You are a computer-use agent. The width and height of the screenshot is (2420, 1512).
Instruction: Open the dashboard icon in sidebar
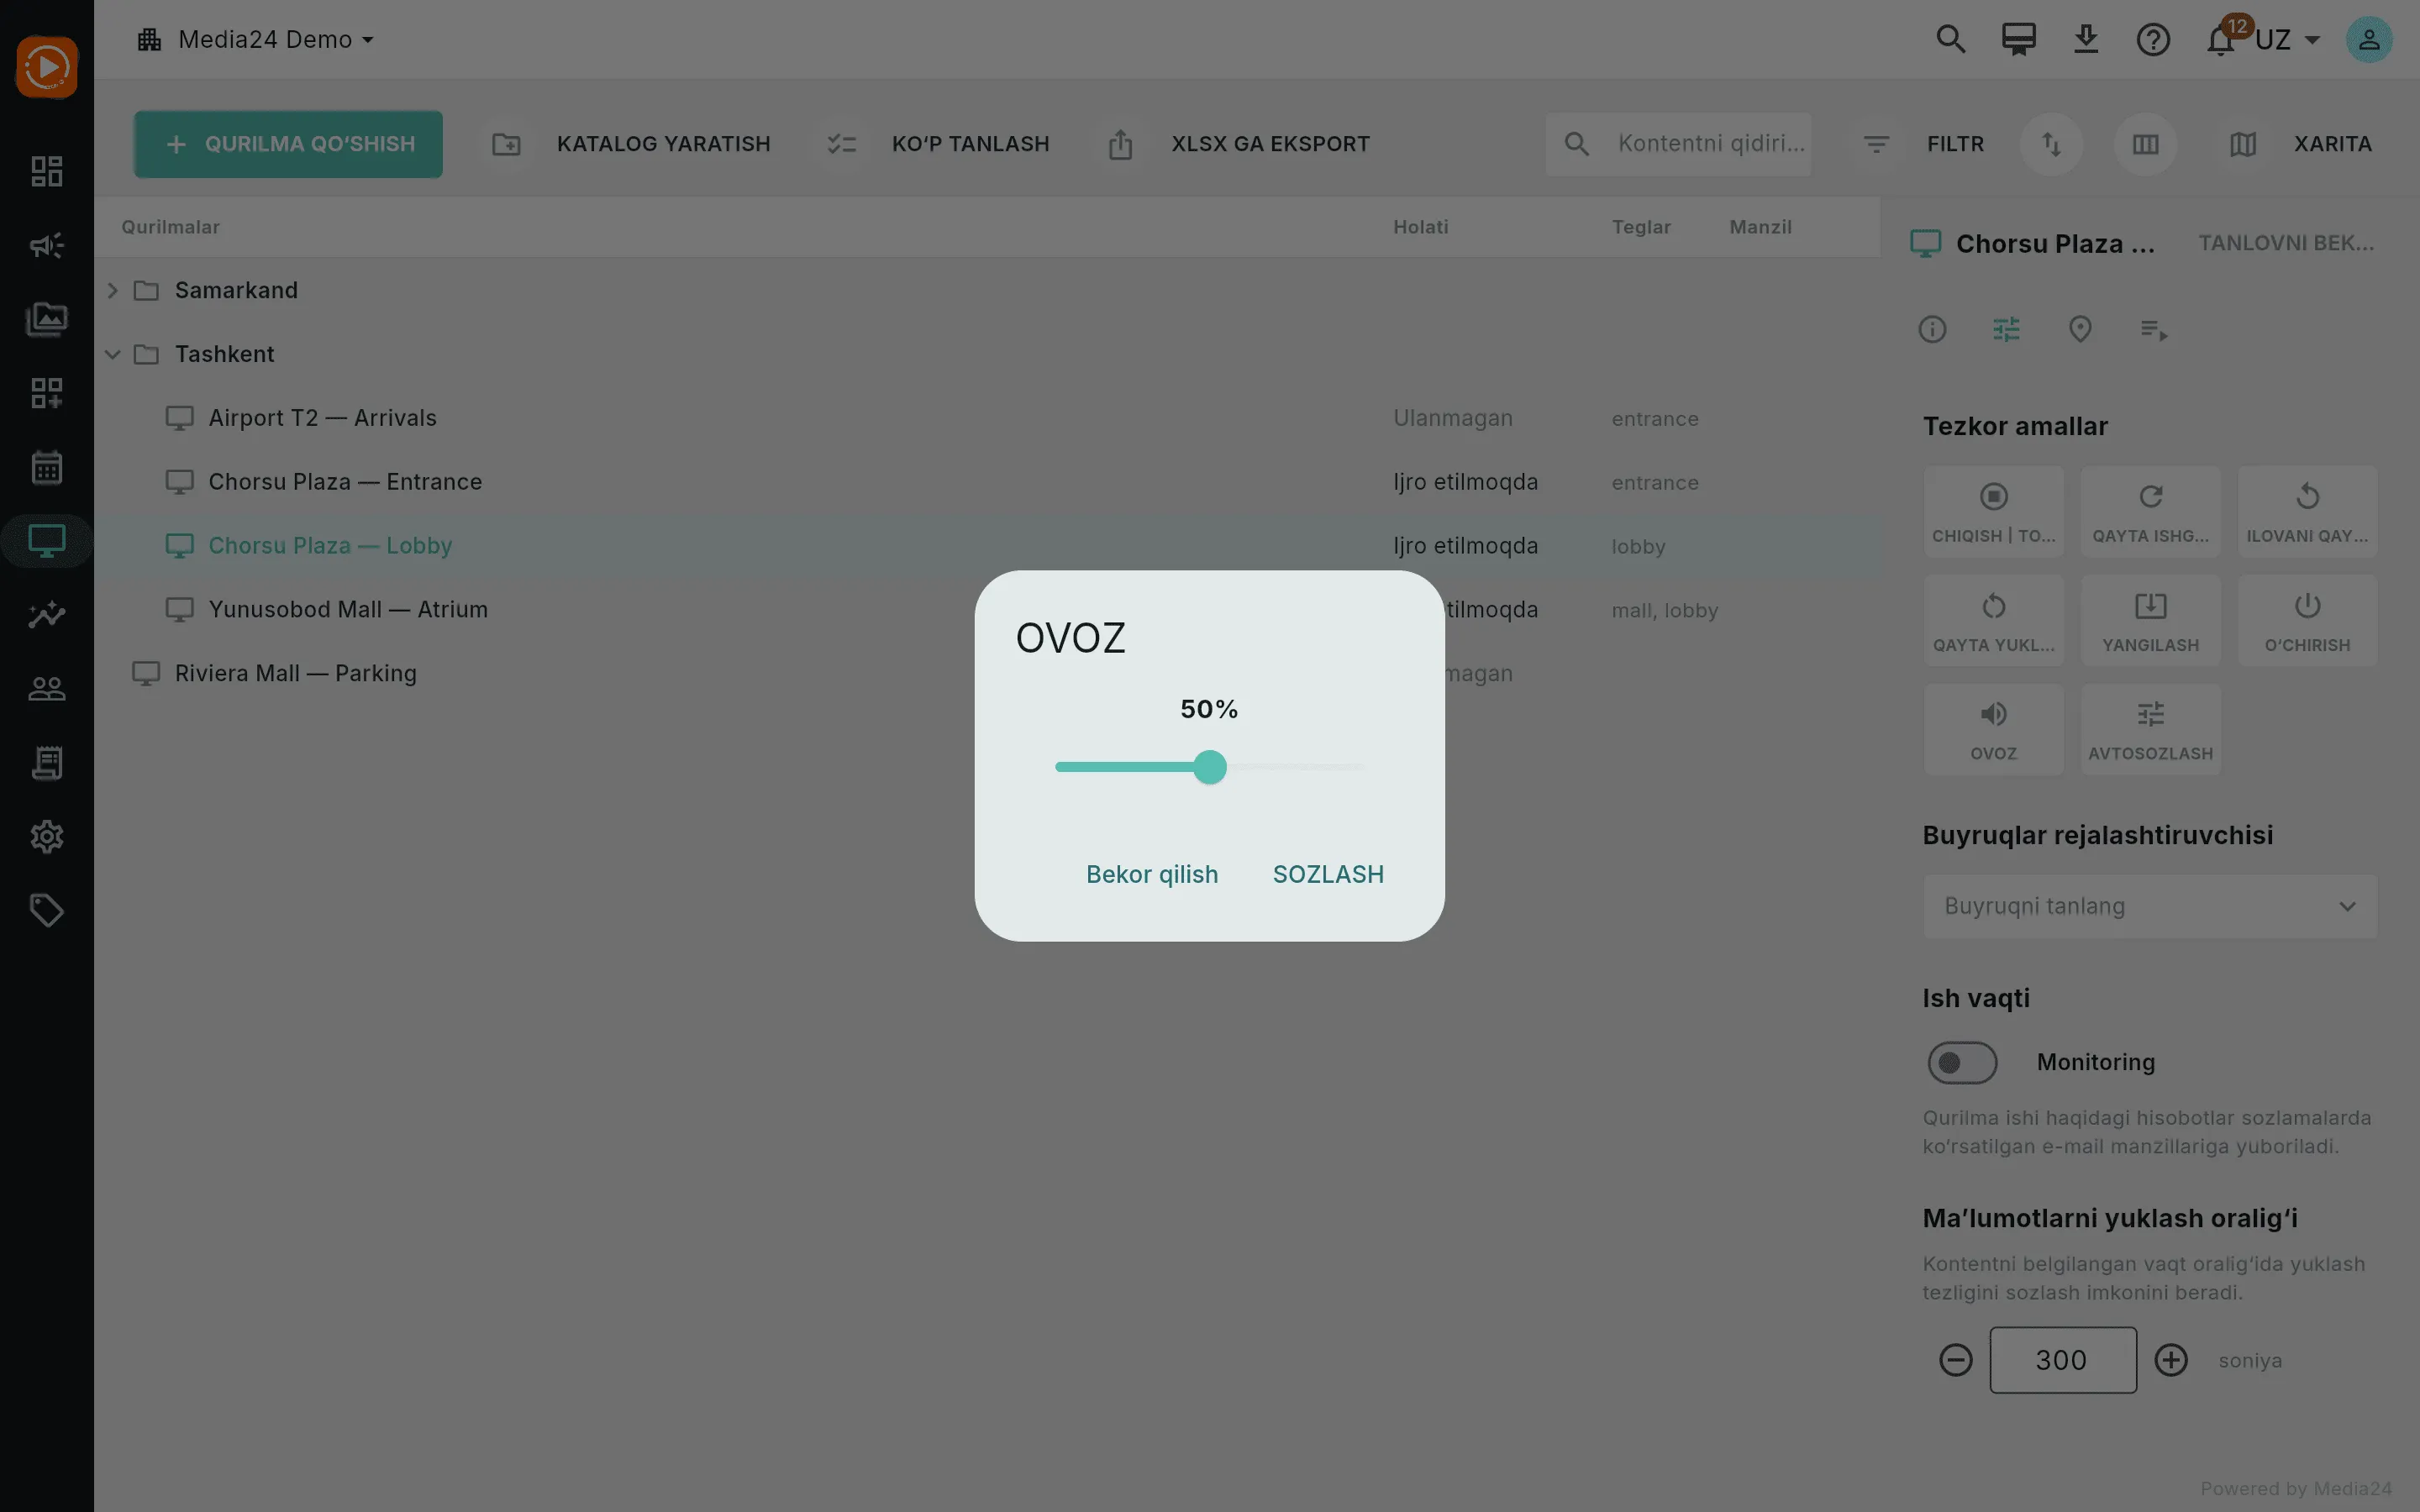(x=46, y=171)
